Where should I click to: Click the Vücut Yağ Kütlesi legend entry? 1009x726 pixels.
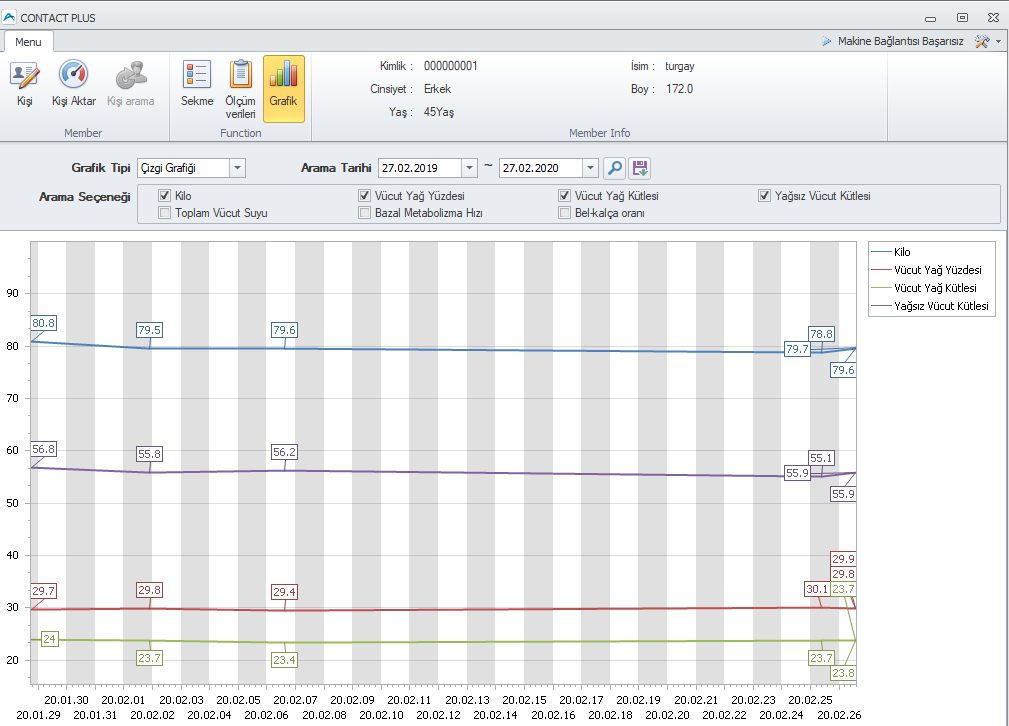coord(923,288)
